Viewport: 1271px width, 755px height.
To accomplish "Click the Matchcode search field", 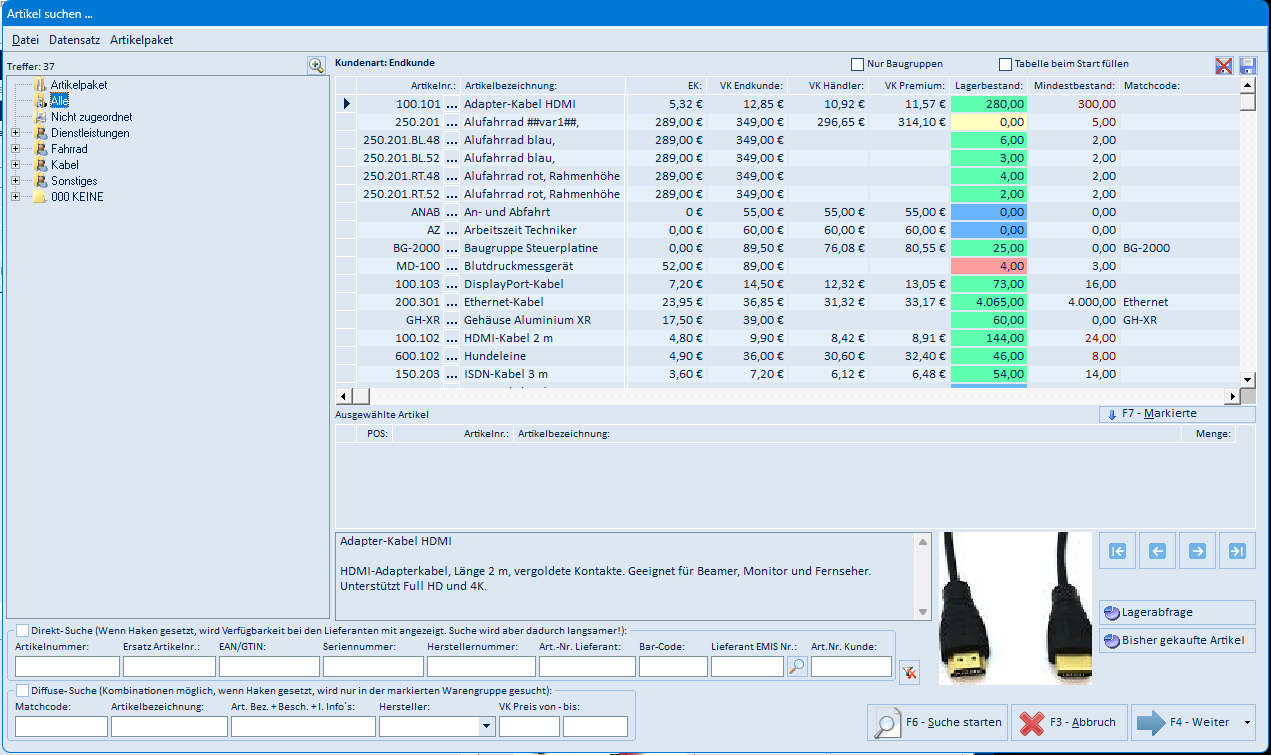I will [62, 727].
